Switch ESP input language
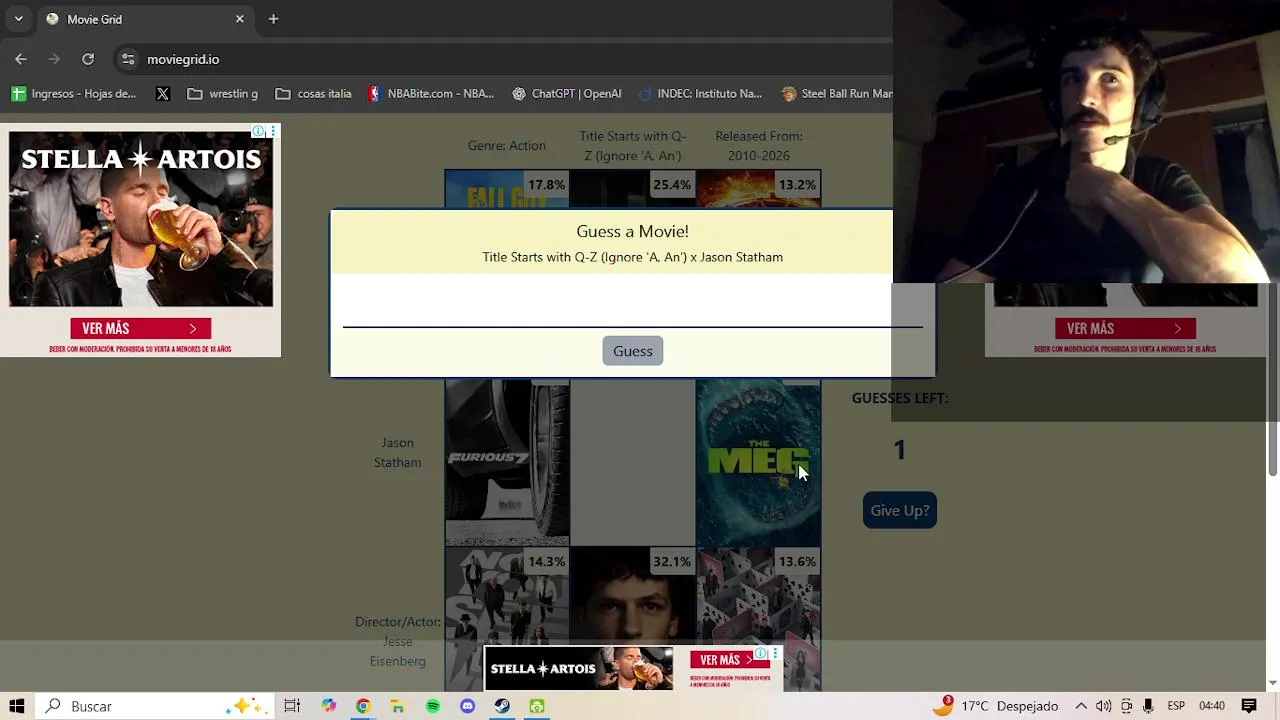Viewport: 1280px width, 720px height. point(1176,706)
